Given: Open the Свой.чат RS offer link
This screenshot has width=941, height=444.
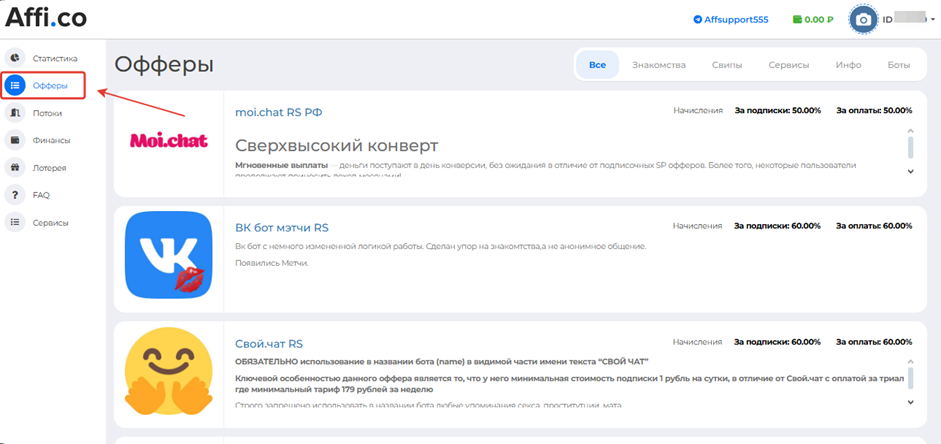Looking at the screenshot, I should click(269, 344).
